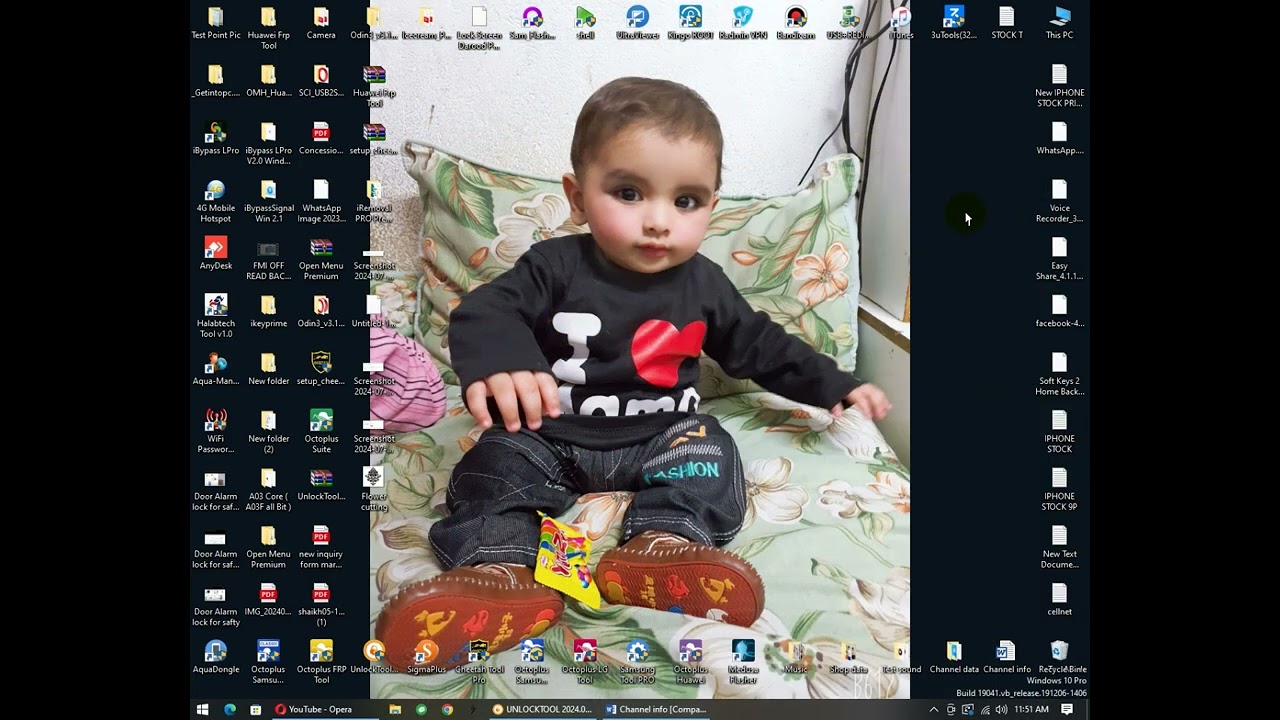Open the clock showing 11:51 AM

point(1031,709)
